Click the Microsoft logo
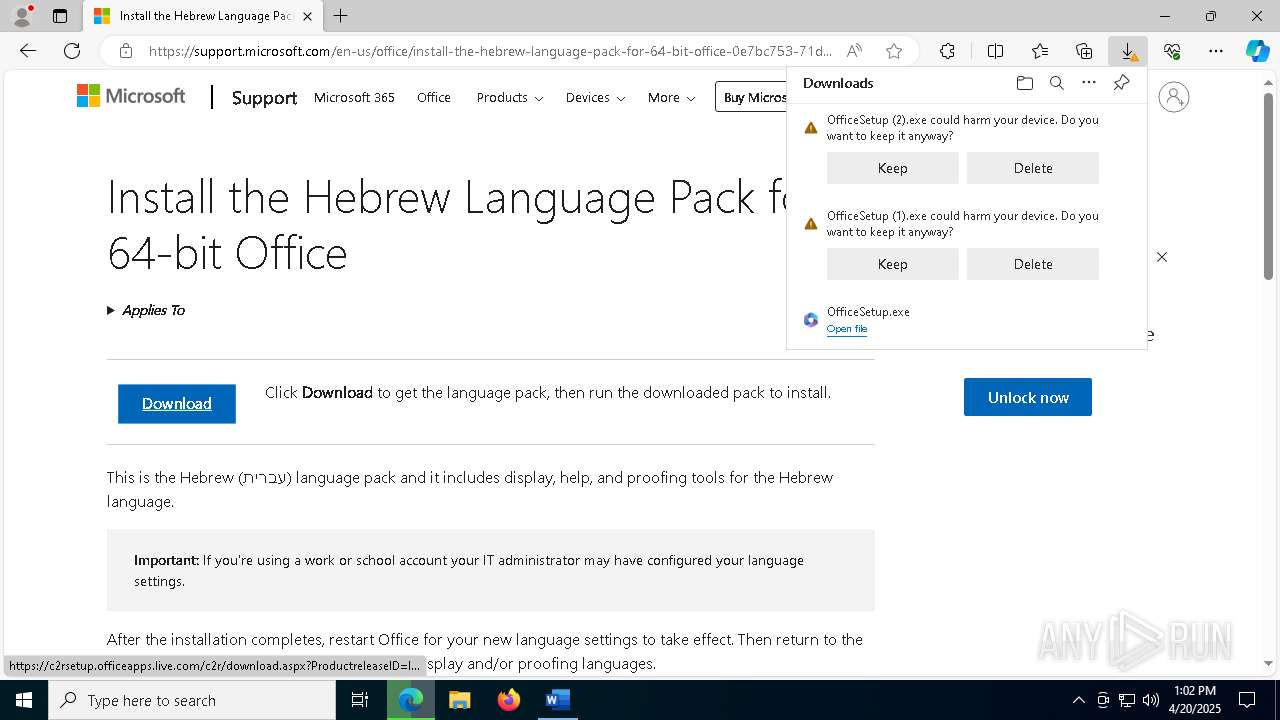The height and width of the screenshot is (720, 1280). tap(131, 96)
